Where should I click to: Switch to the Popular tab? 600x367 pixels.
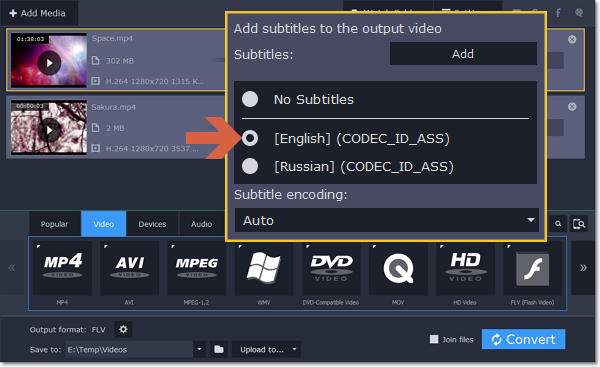[55, 224]
